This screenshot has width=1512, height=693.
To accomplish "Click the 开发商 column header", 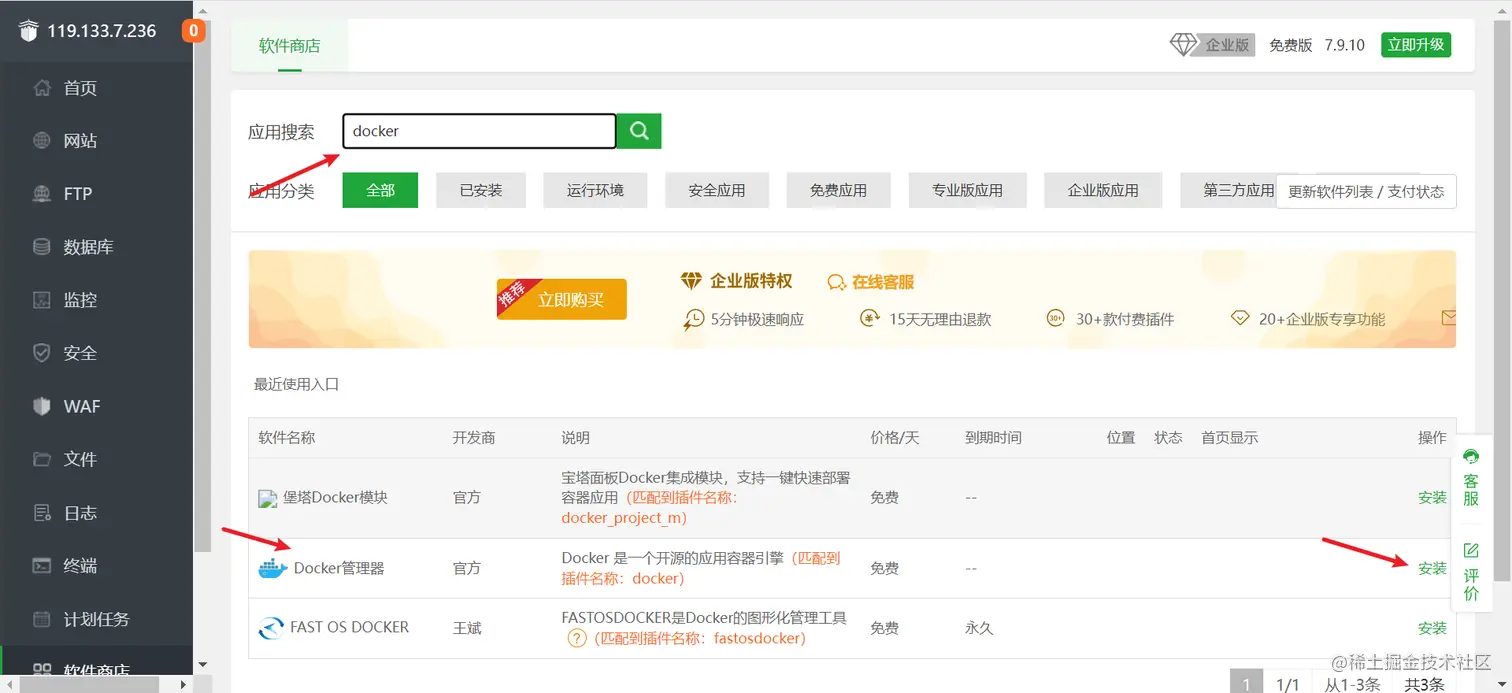I will pyautogui.click(x=474, y=438).
